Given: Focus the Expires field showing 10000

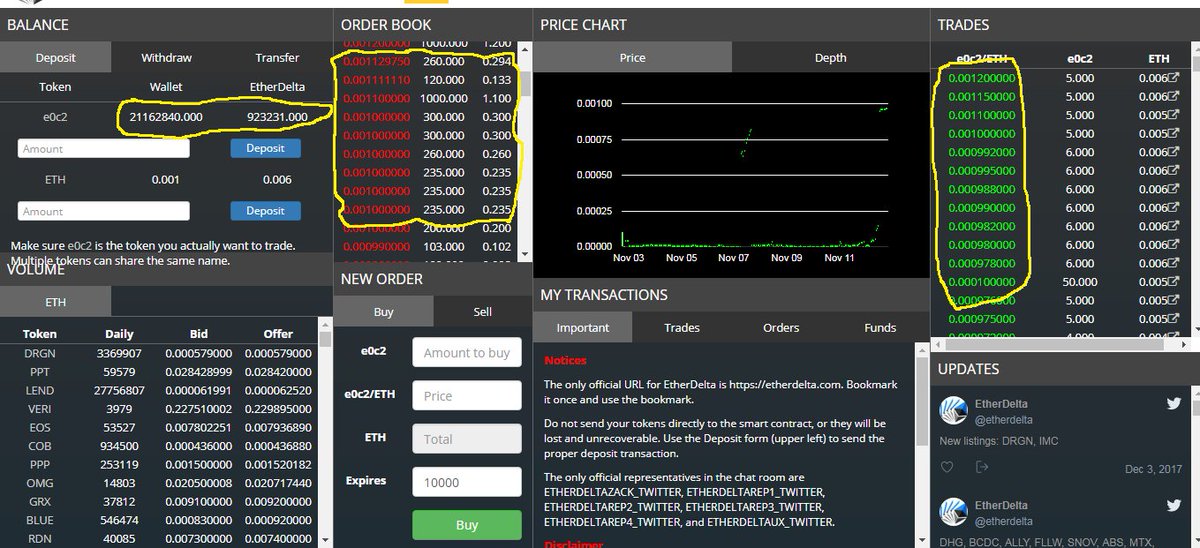Looking at the screenshot, I should pos(467,482).
